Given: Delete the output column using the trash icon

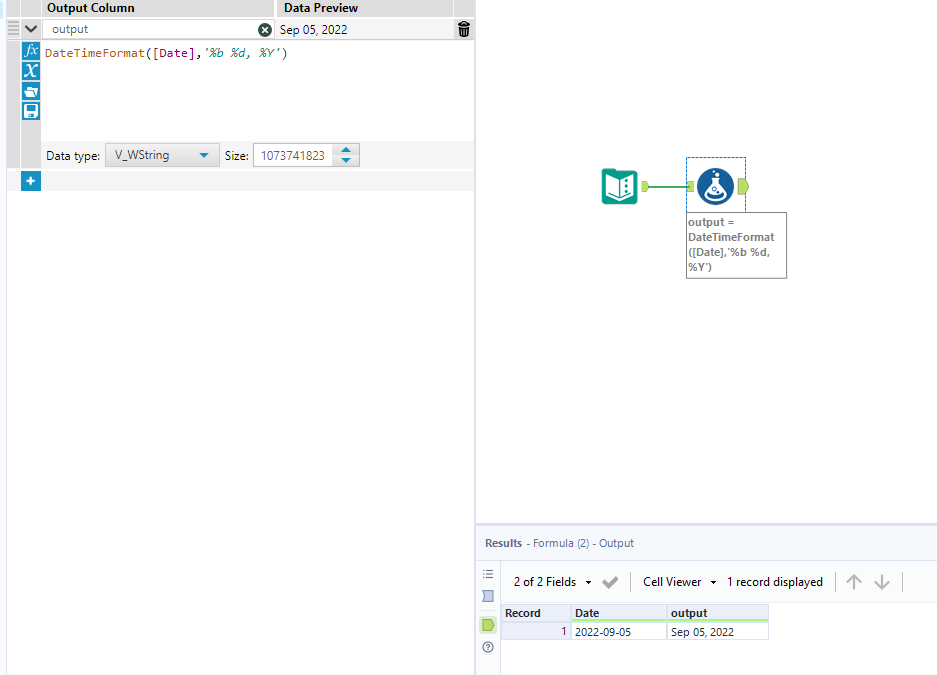Looking at the screenshot, I should 462,29.
